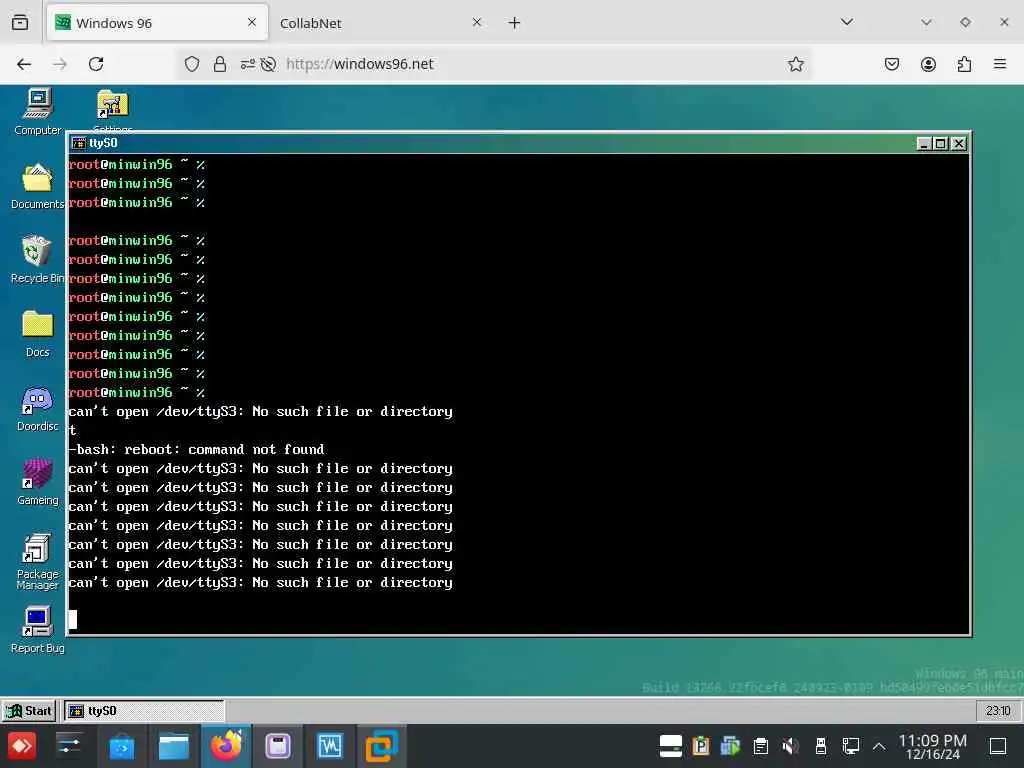The image size is (1024, 768).
Task: Reload the current page
Action: pos(96,64)
